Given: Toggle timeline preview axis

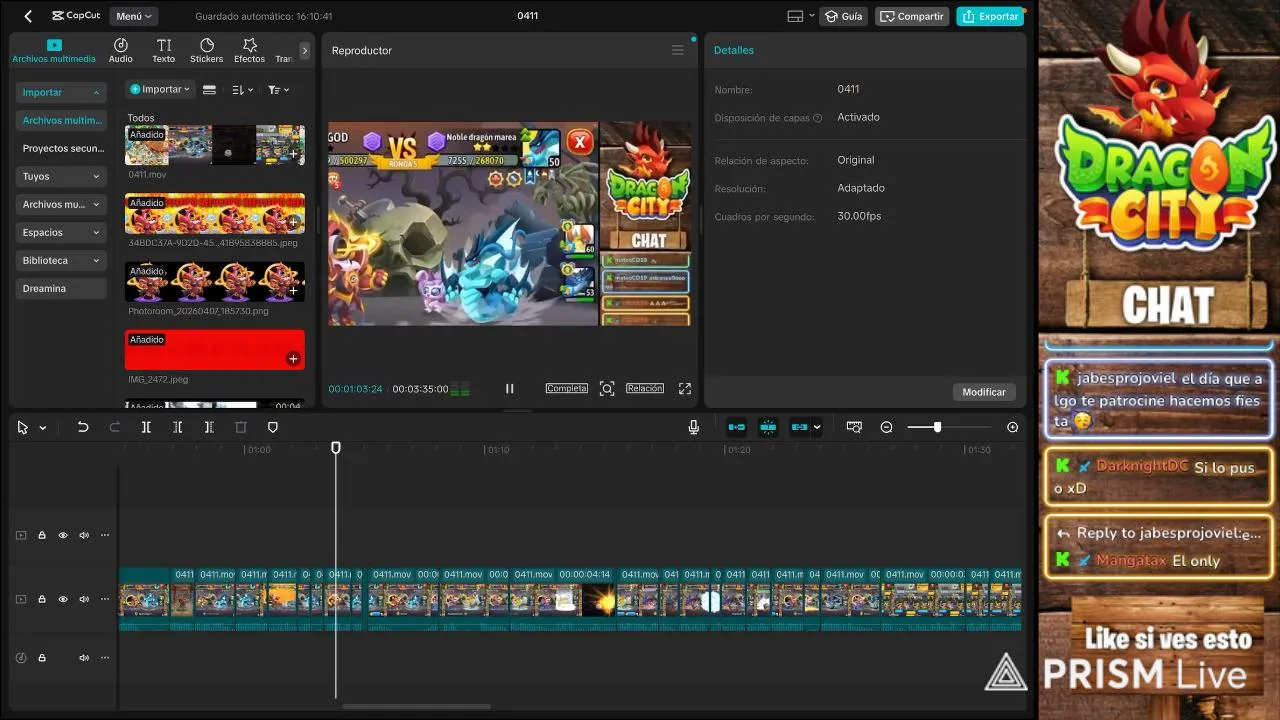Looking at the screenshot, I should (x=854, y=427).
